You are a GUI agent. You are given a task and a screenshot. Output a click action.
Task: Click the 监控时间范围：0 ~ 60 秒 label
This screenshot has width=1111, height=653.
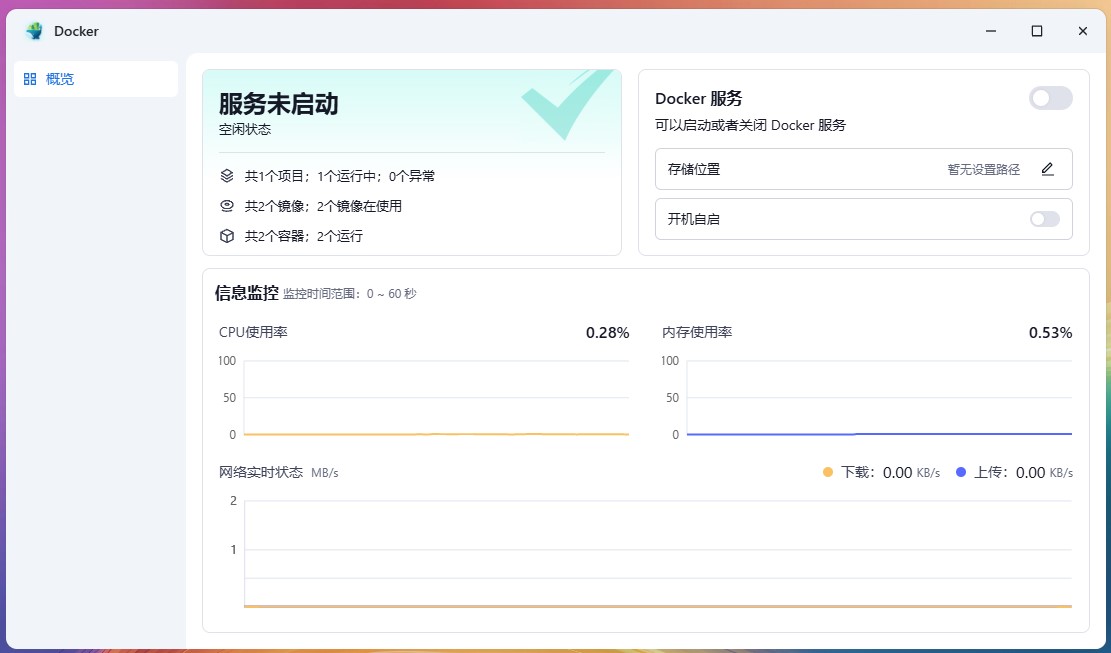tap(350, 294)
